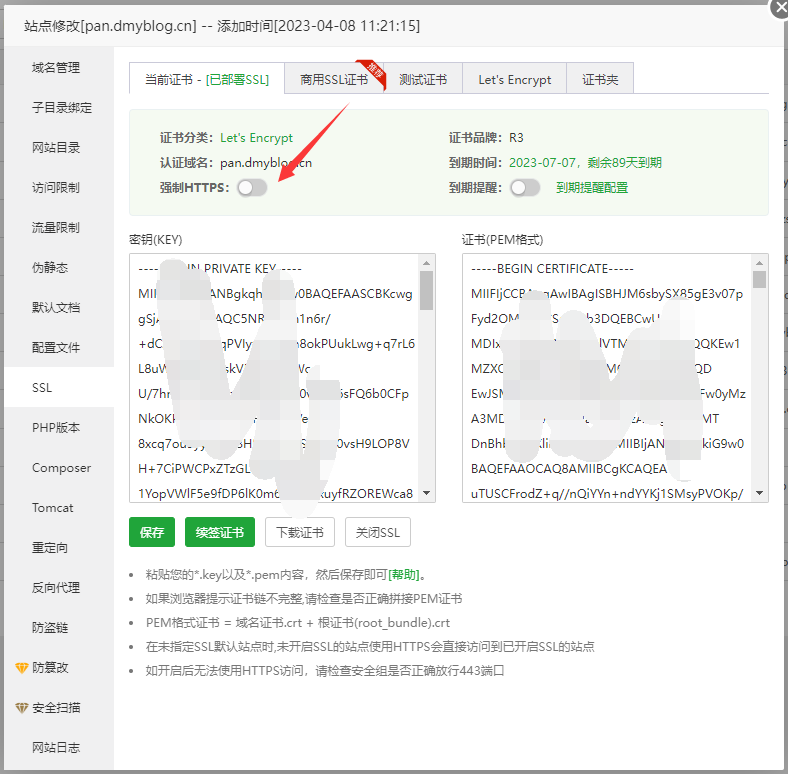Click the PEM box scroll-down arrow
Image resolution: width=788 pixels, height=774 pixels.
(759, 493)
